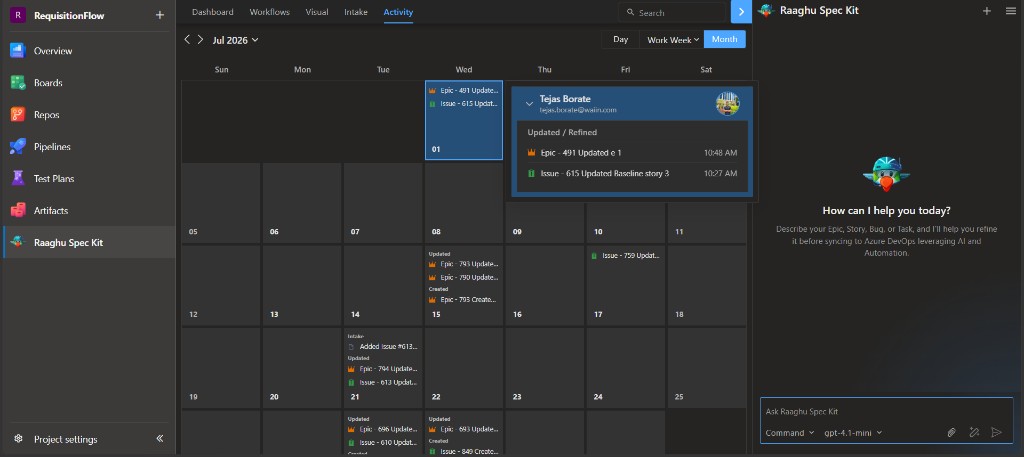Click the RequisitionFlow project avatar
Image resolution: width=1024 pixels, height=457 pixels.
coord(18,15)
